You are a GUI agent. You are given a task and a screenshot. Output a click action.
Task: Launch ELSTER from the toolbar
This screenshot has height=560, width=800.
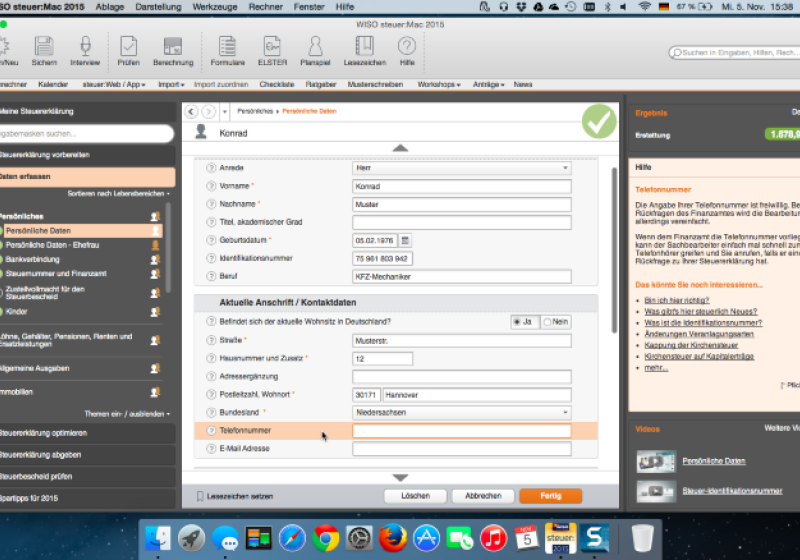click(272, 47)
